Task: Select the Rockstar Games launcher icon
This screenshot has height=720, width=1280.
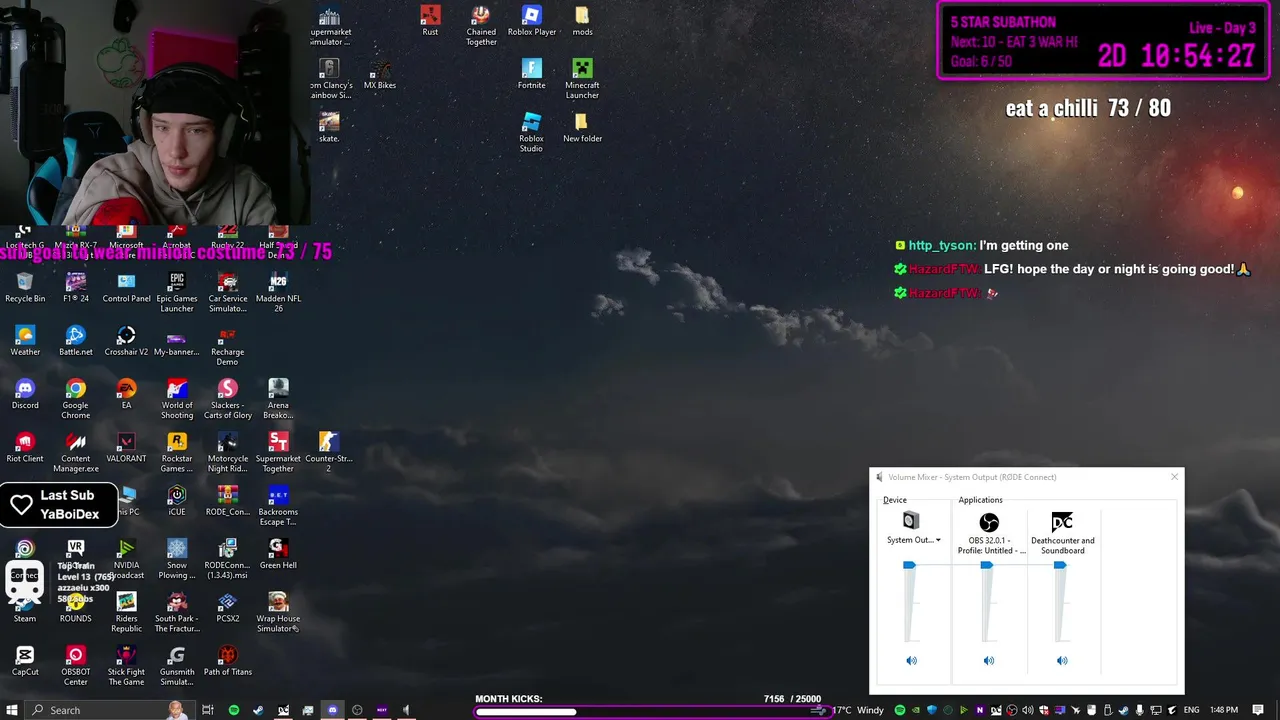Action: [177, 451]
